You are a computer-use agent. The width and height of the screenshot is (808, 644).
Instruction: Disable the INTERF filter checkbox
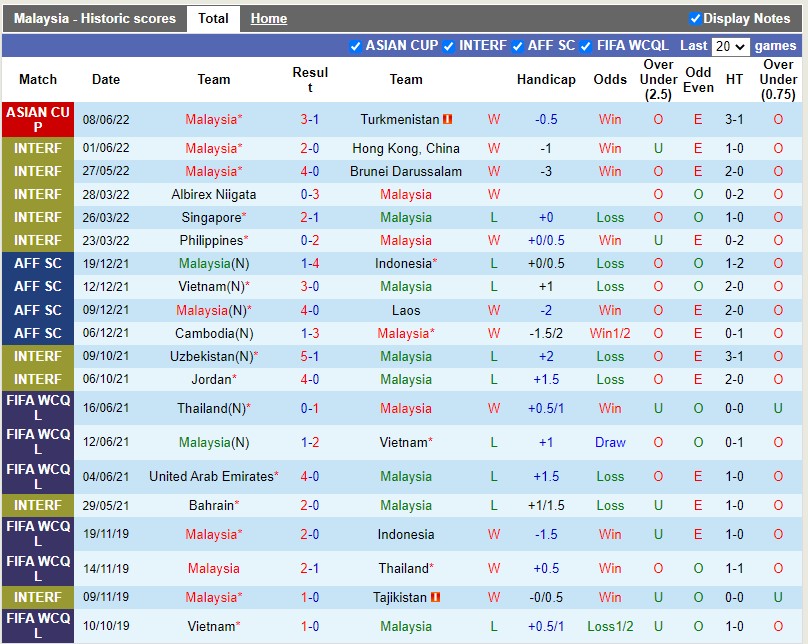point(449,46)
